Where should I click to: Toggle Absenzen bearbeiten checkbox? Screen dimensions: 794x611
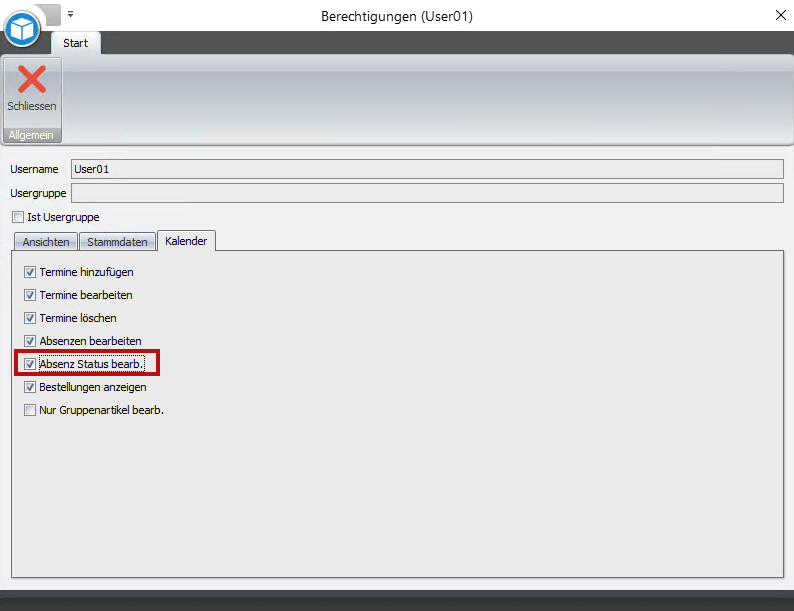pos(30,341)
